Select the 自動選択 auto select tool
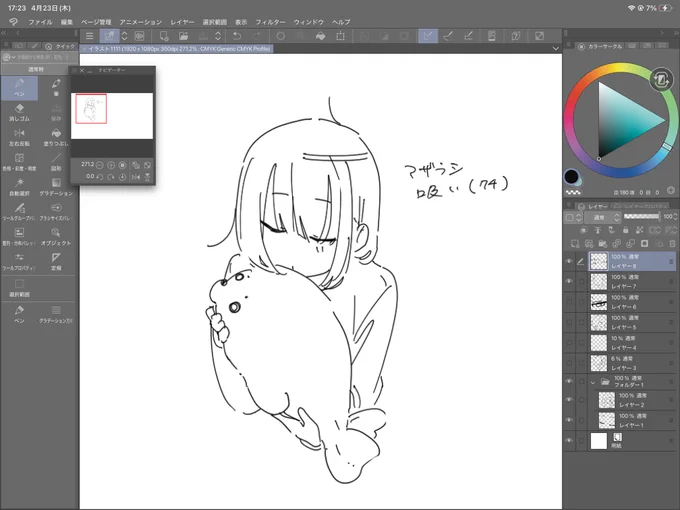The image size is (680, 510). pos(19,187)
